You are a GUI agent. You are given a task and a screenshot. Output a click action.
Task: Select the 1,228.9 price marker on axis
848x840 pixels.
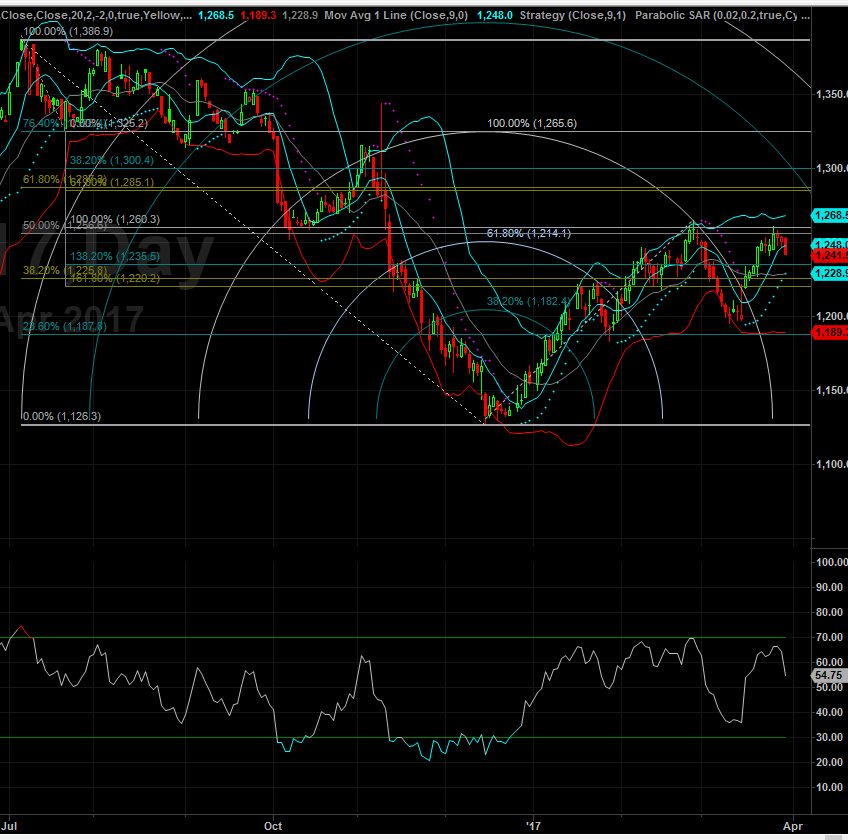coord(832,273)
